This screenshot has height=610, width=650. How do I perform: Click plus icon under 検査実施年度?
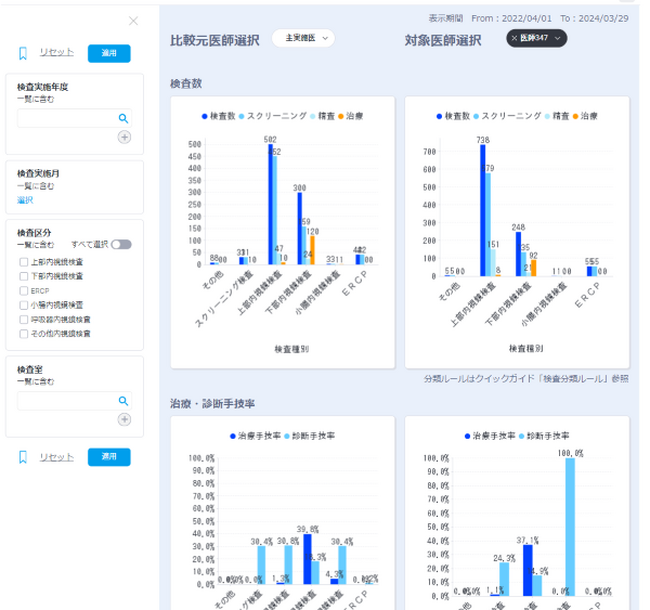point(124,137)
